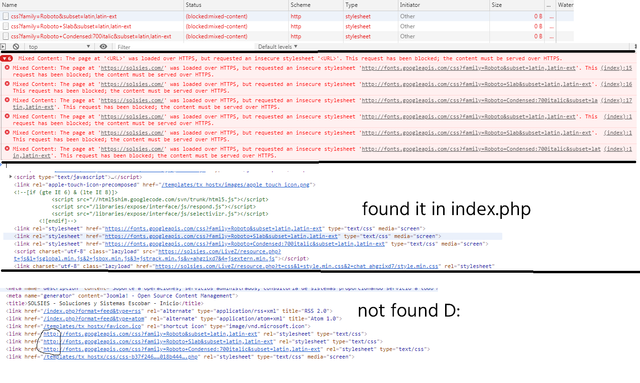640x383 pixels.
Task: Select the highlighted Roboto+Slab link element line
Action: (253, 236)
